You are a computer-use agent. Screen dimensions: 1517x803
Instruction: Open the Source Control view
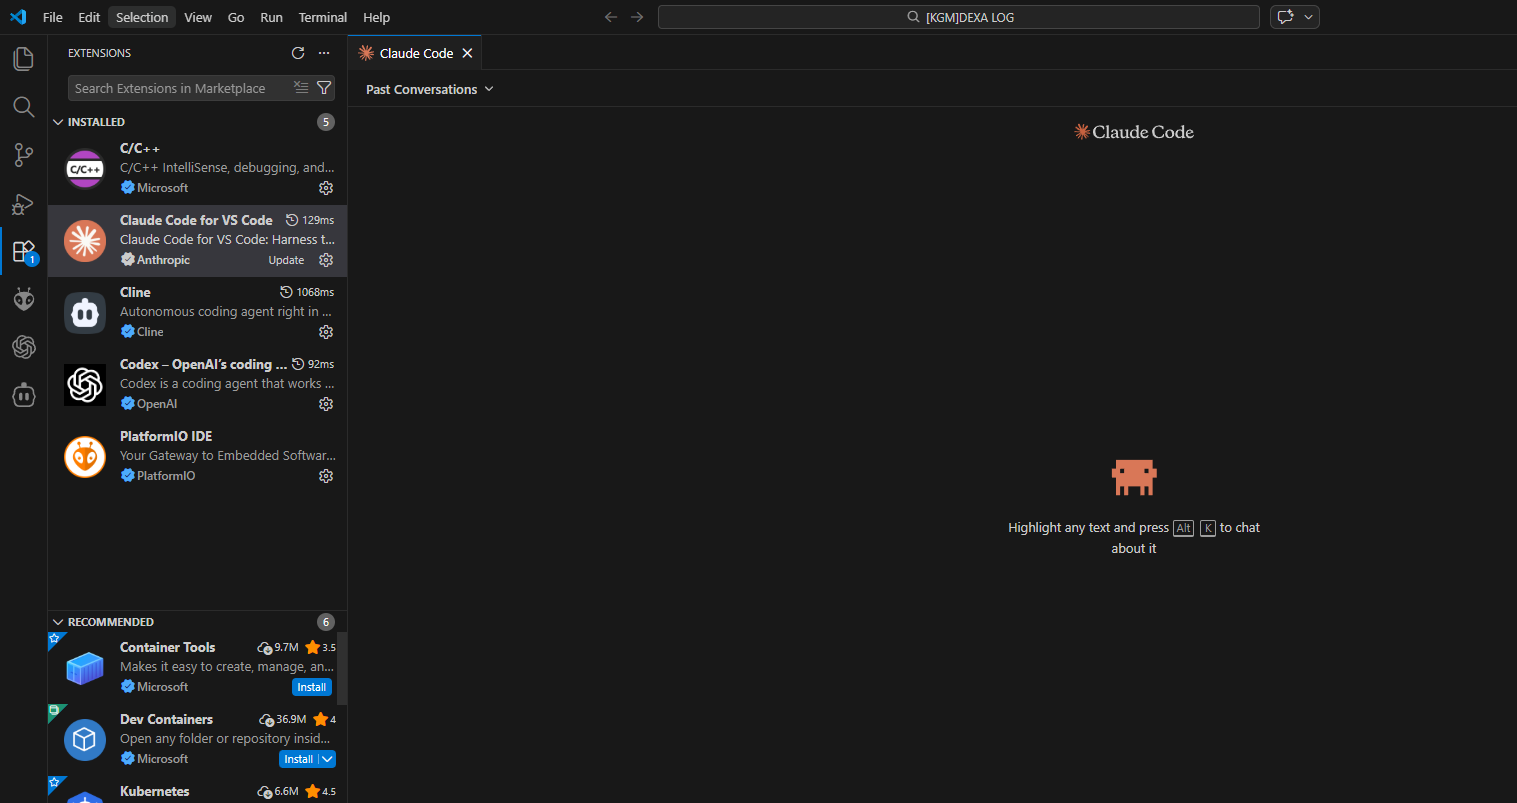tap(23, 155)
